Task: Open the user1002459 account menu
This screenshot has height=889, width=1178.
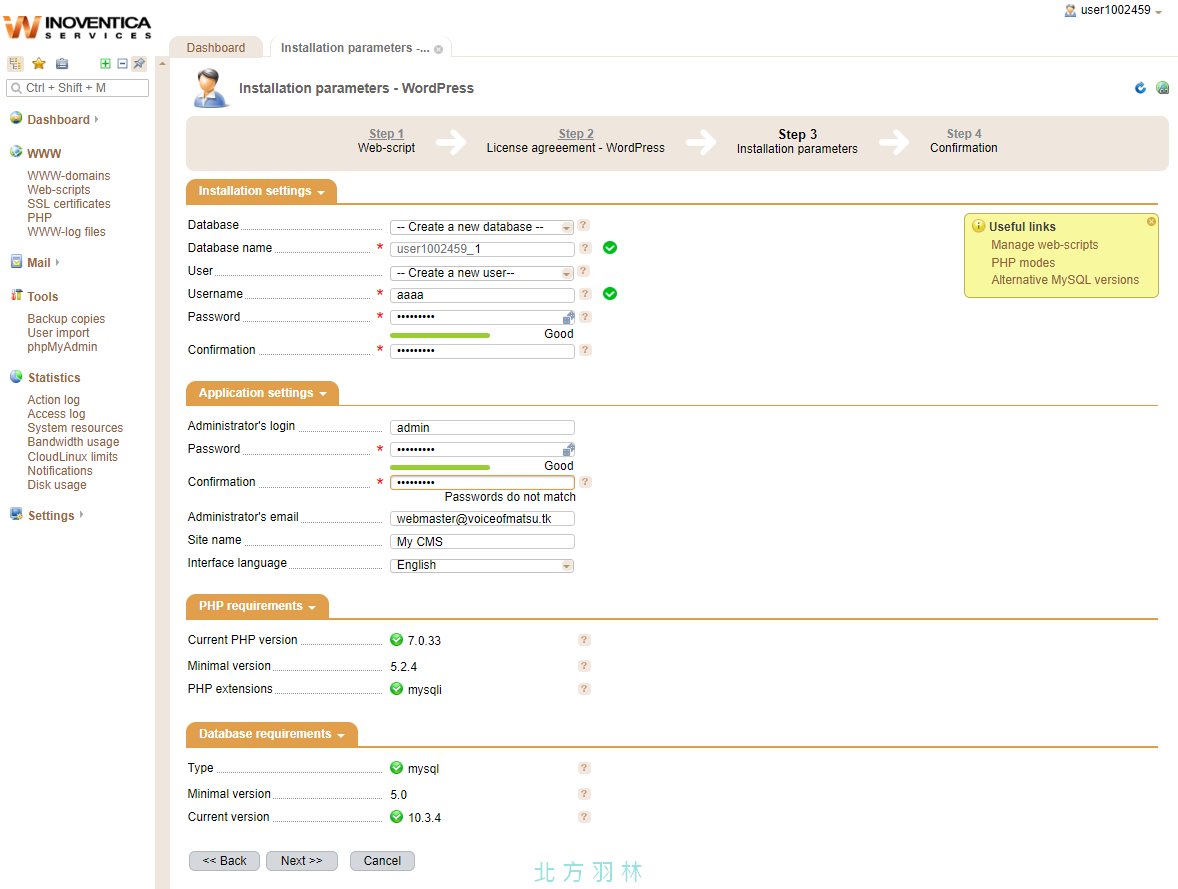Action: (x=1120, y=11)
